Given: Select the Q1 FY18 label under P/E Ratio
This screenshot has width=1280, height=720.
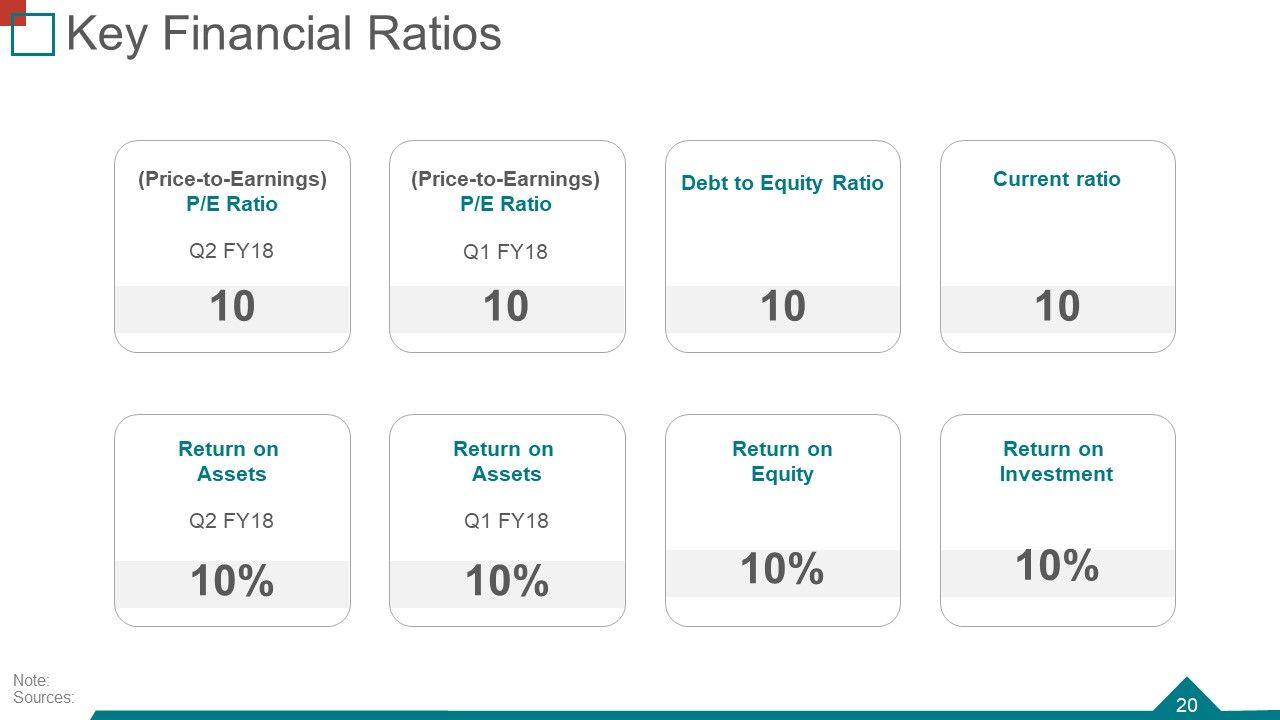Looking at the screenshot, I should coord(505,252).
